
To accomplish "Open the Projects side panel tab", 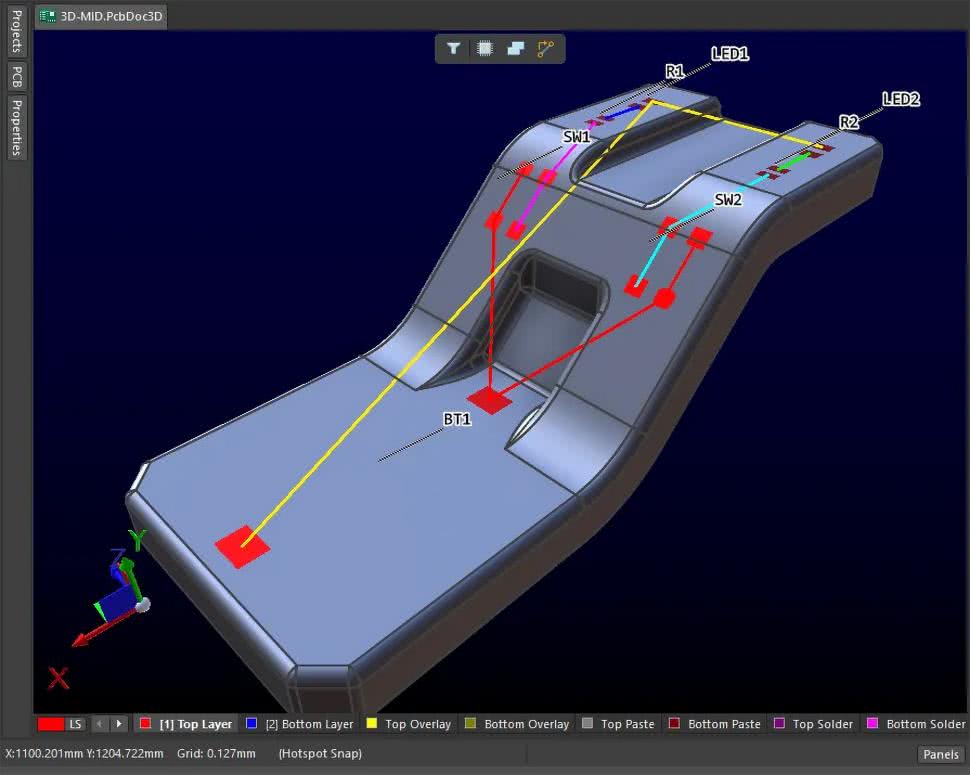I will (16, 32).
